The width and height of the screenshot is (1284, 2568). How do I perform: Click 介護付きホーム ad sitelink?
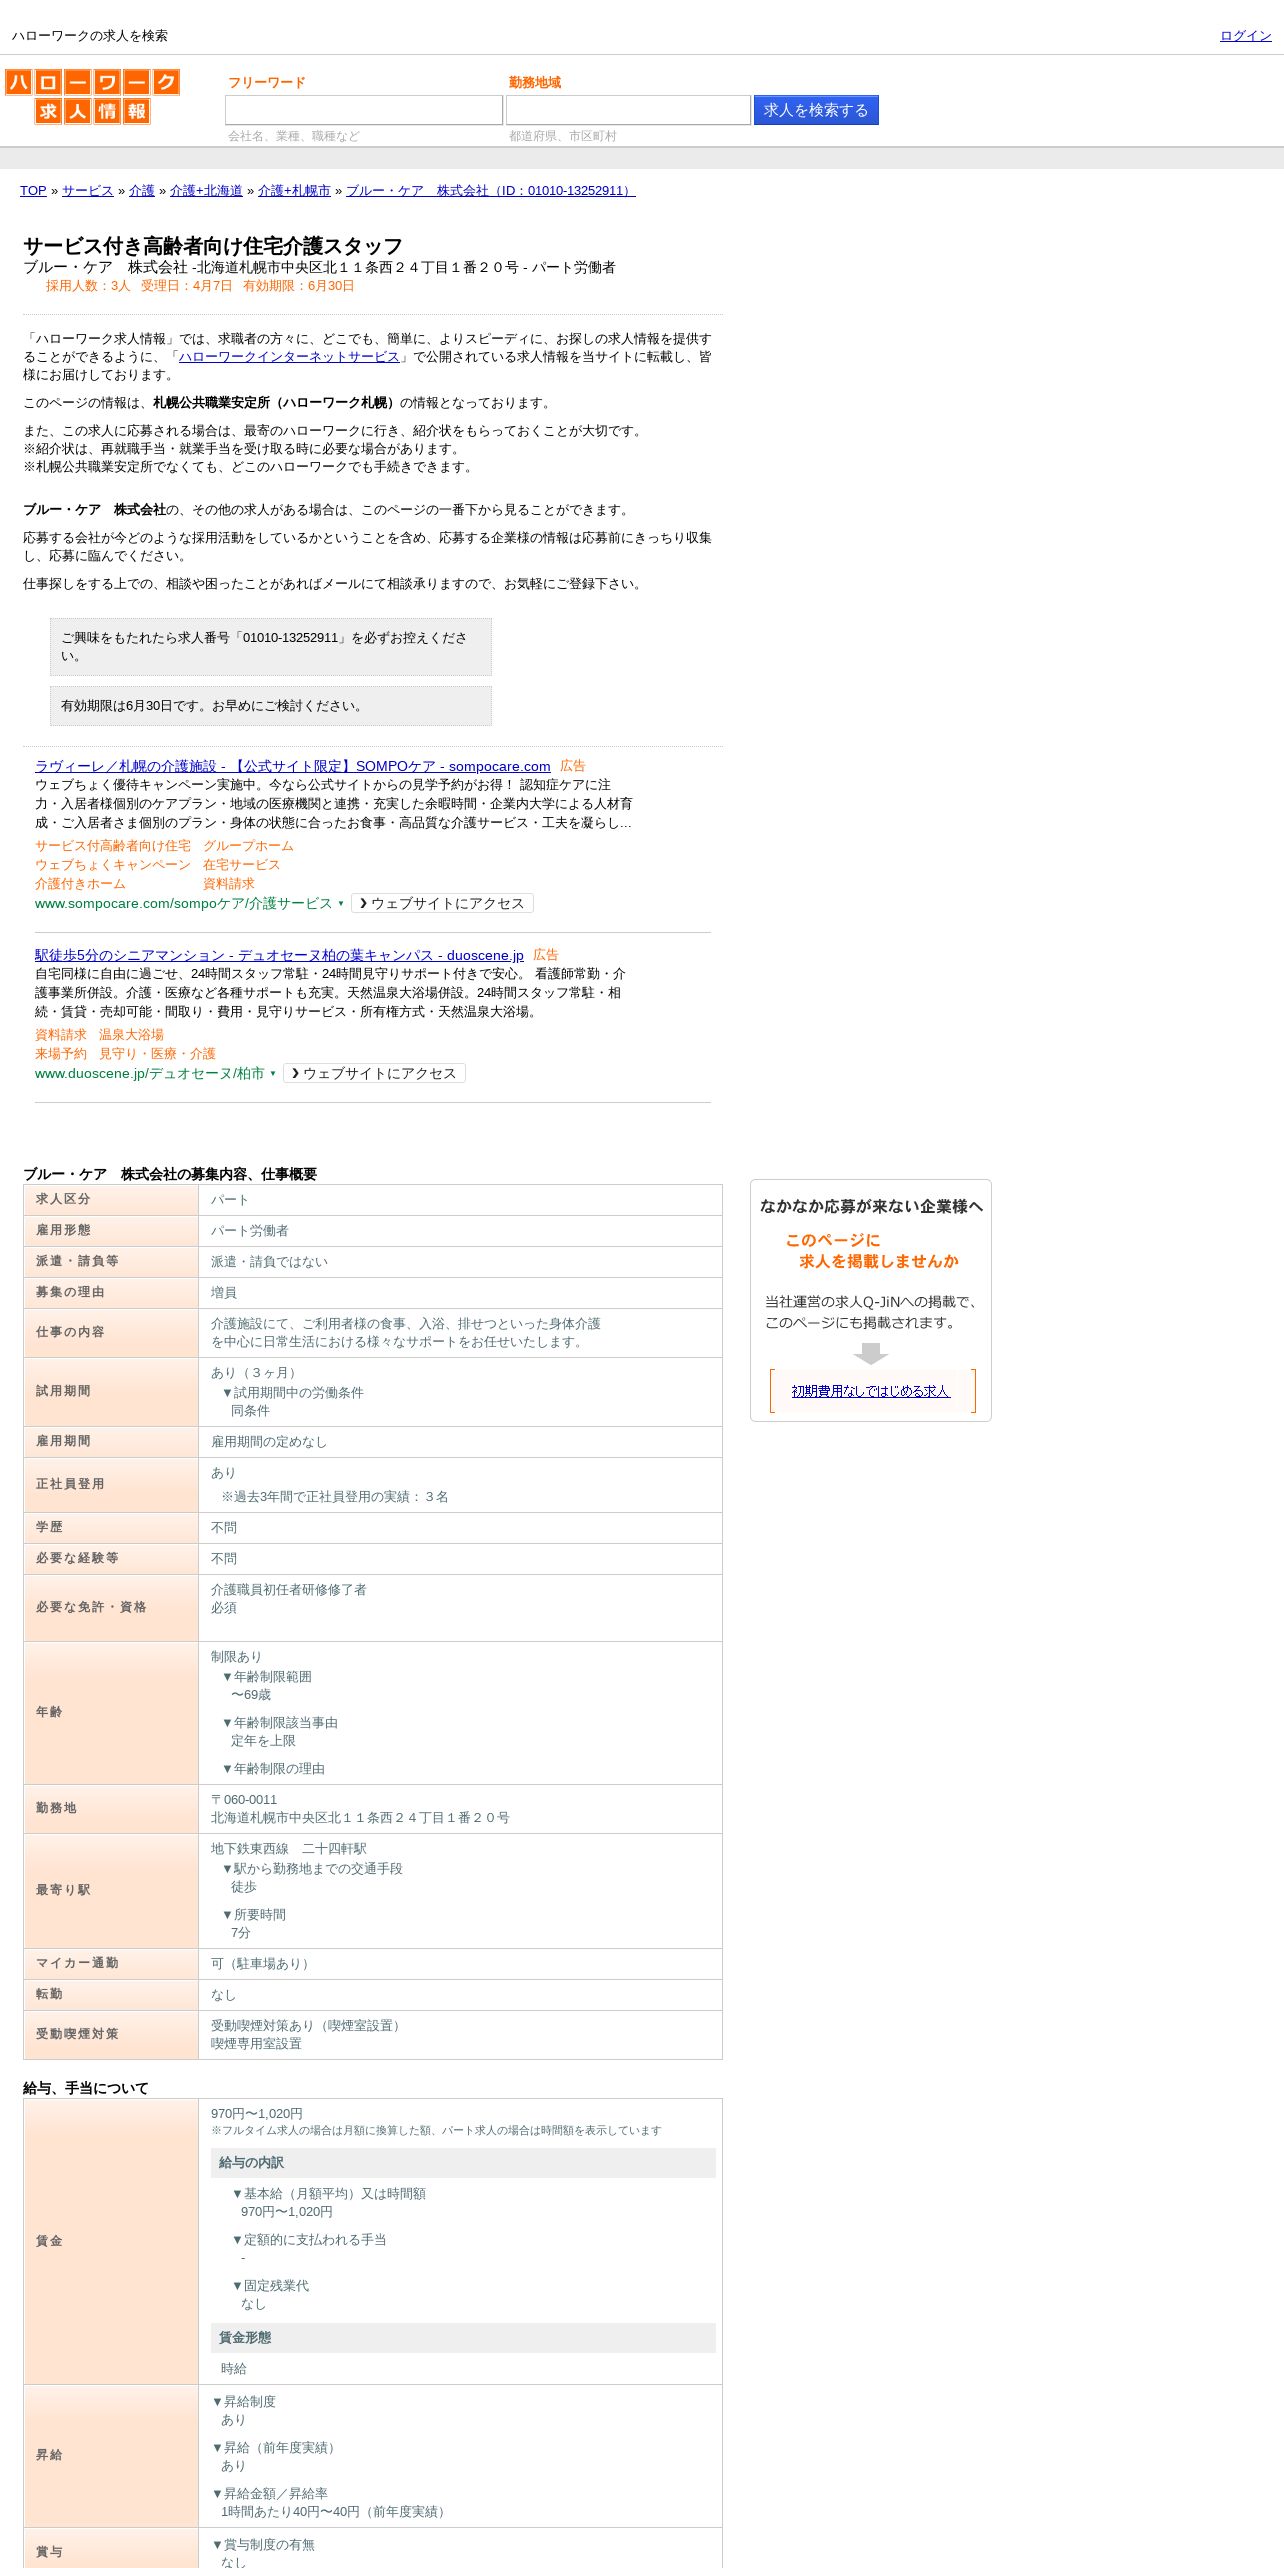coord(80,884)
